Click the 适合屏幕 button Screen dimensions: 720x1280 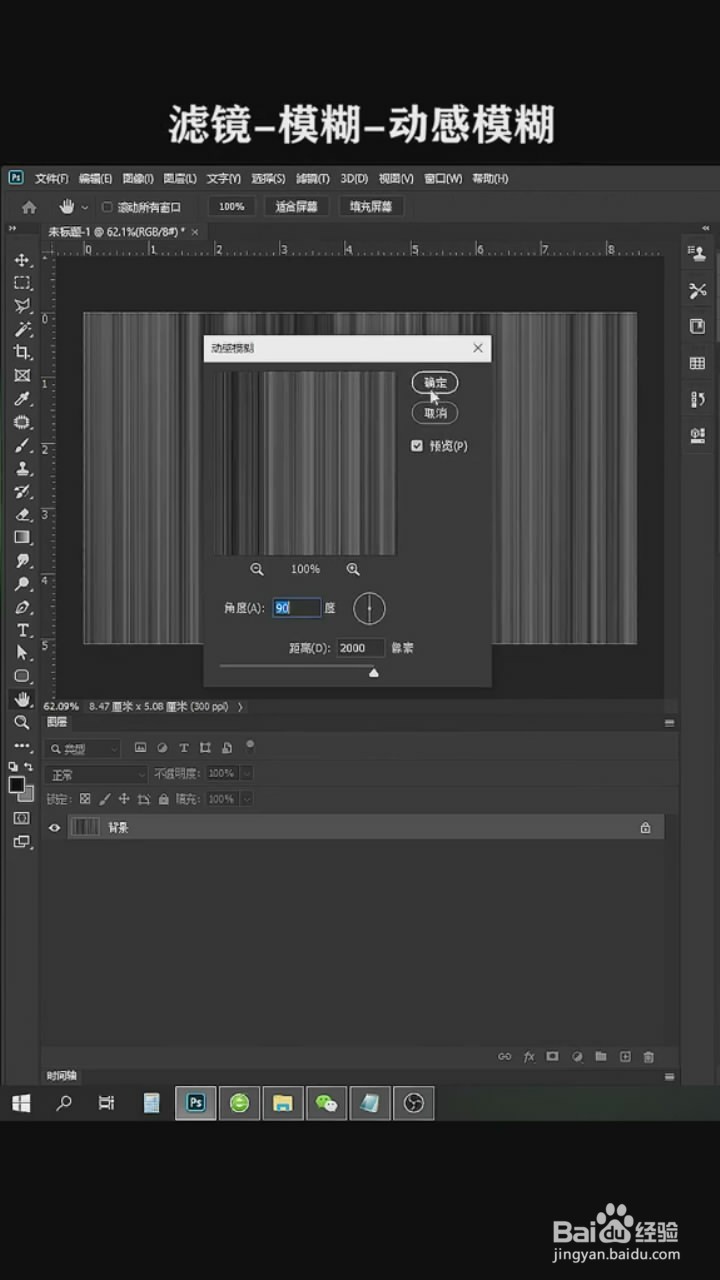pyautogui.click(x=296, y=207)
